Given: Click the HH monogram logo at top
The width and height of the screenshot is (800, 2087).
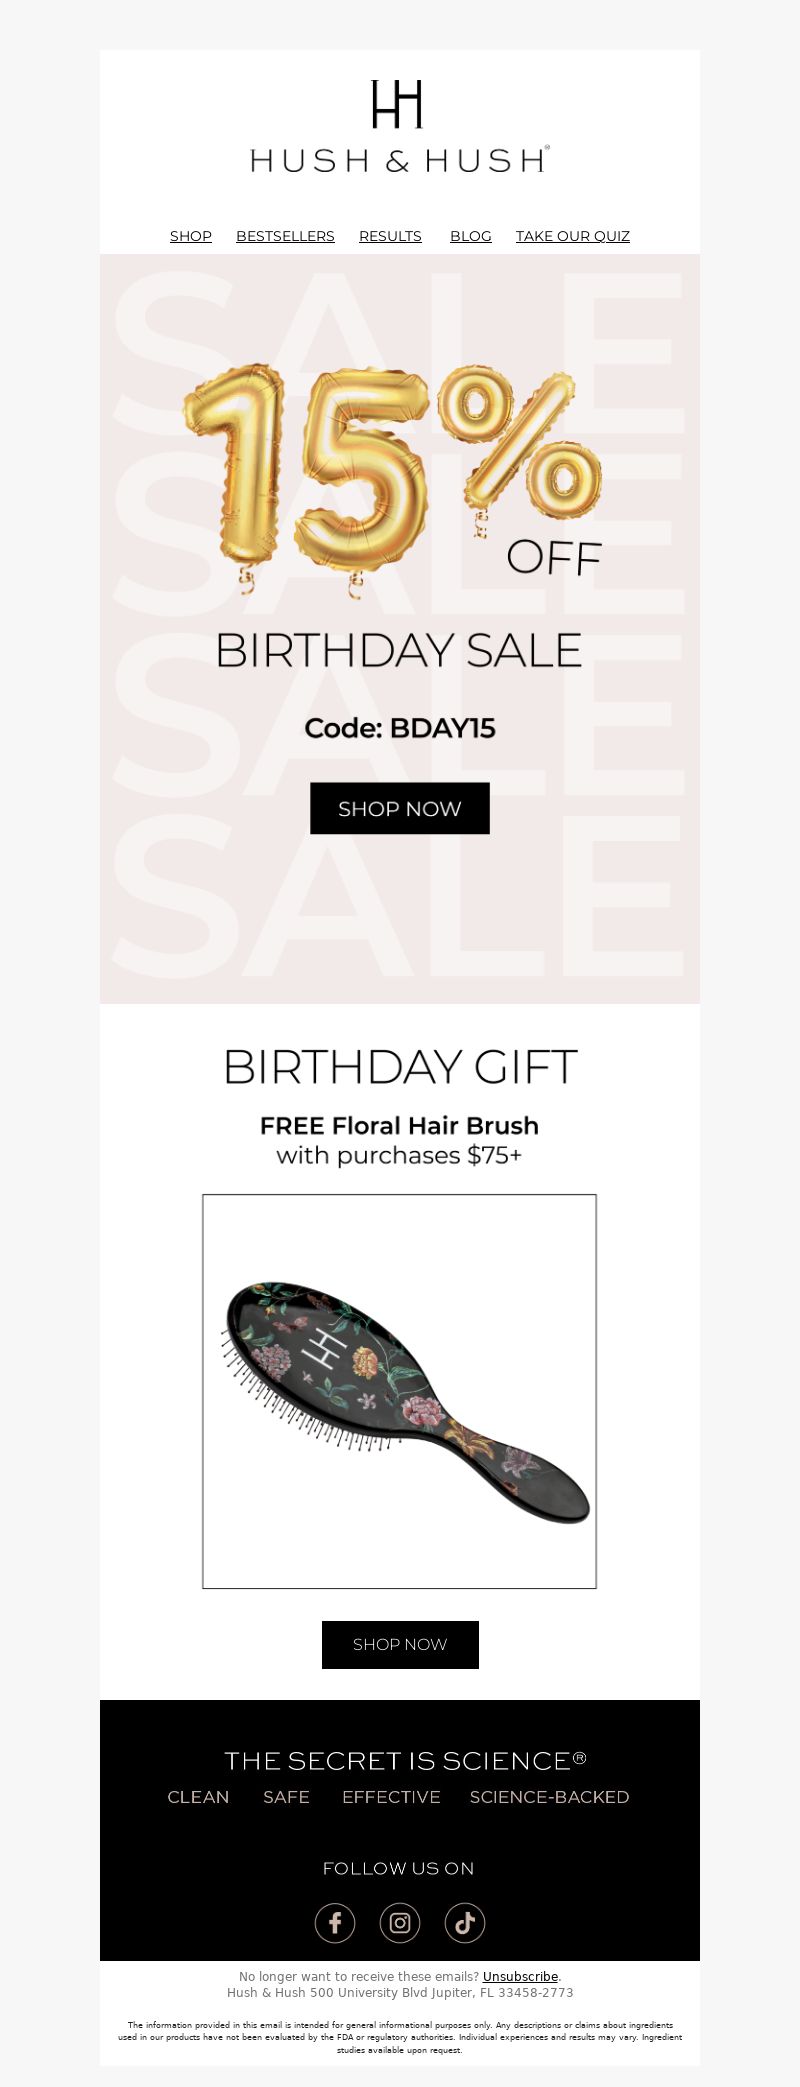Looking at the screenshot, I should coord(398,104).
